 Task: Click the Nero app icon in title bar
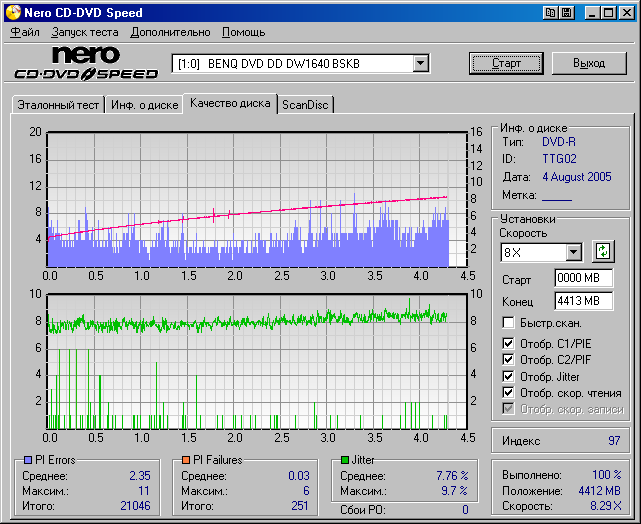[x=11, y=13]
